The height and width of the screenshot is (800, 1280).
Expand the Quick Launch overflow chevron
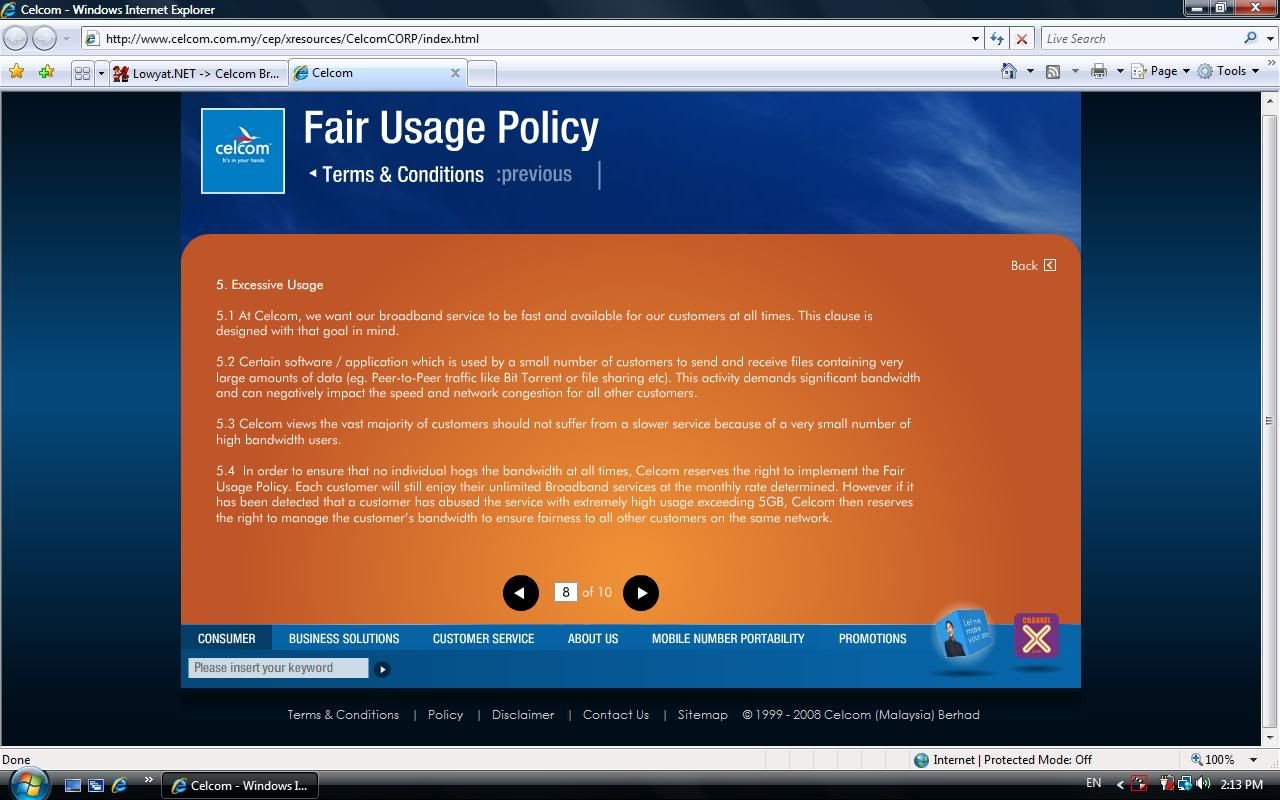tap(149, 781)
